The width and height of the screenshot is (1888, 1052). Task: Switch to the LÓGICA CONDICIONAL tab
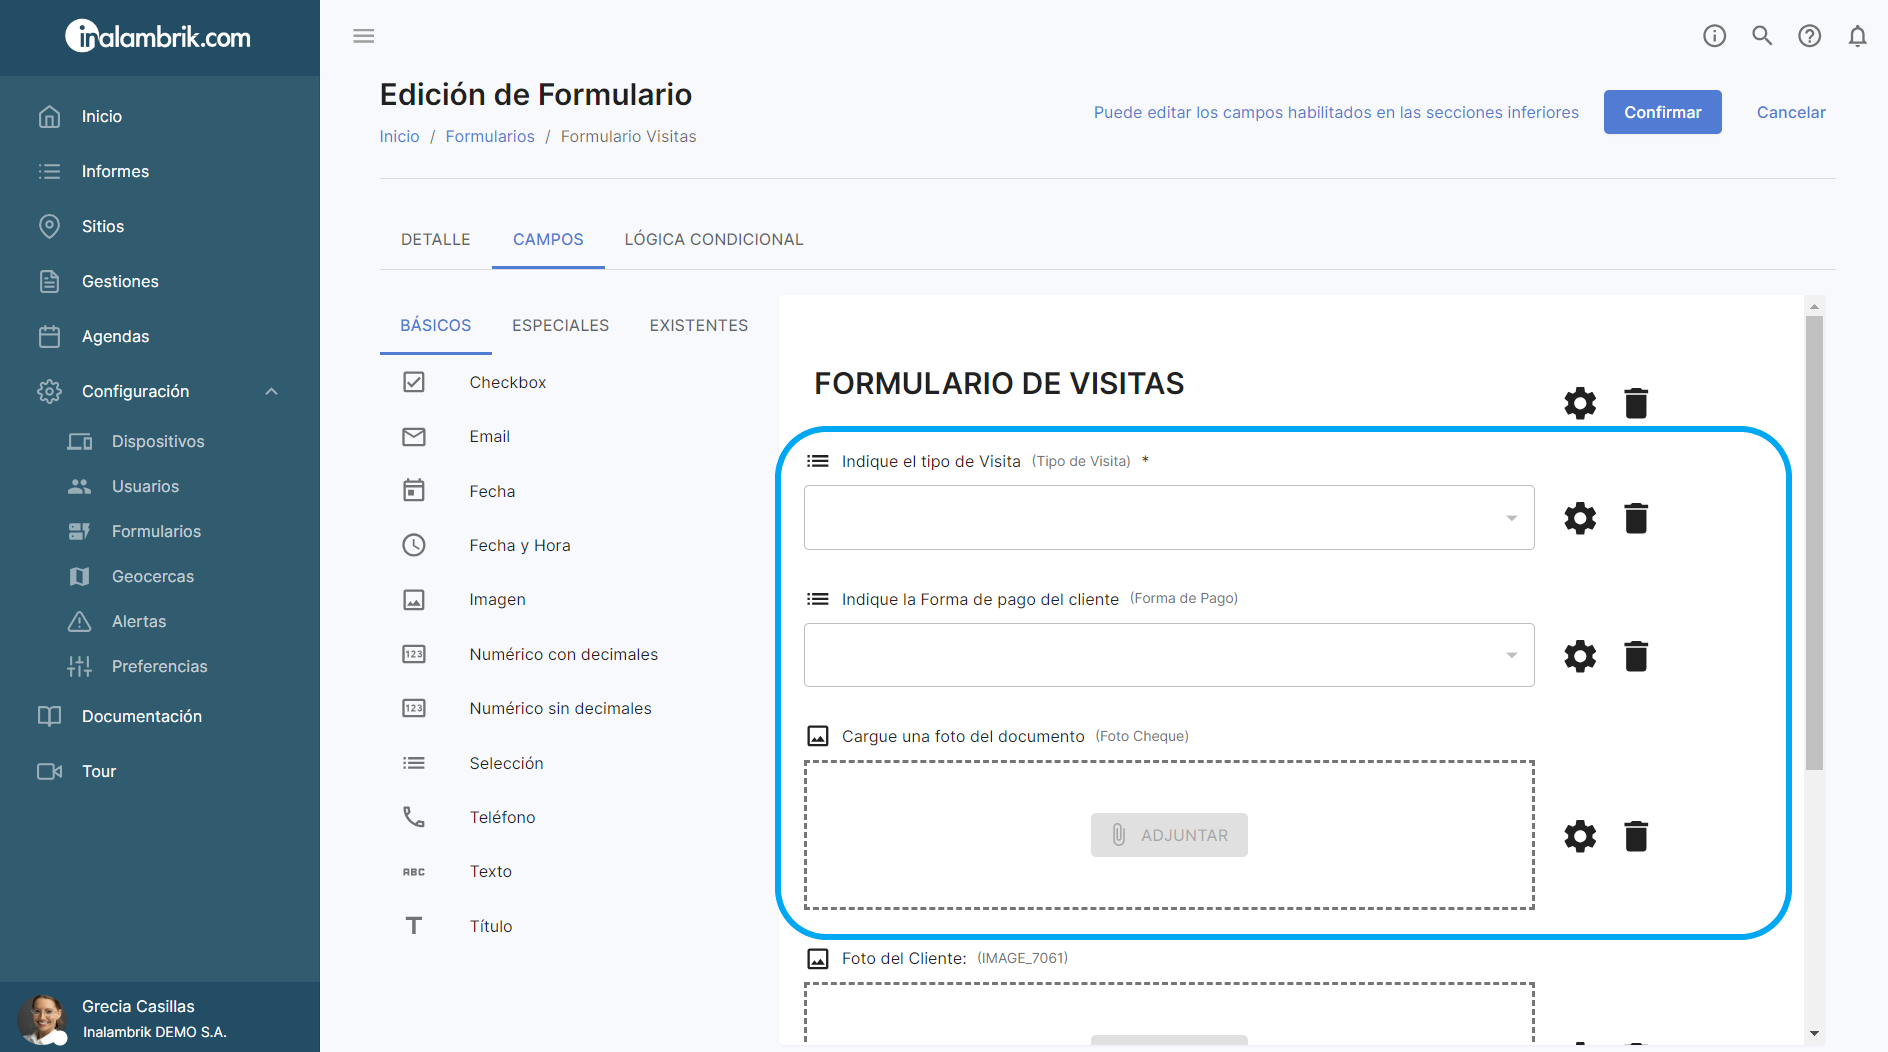point(714,239)
